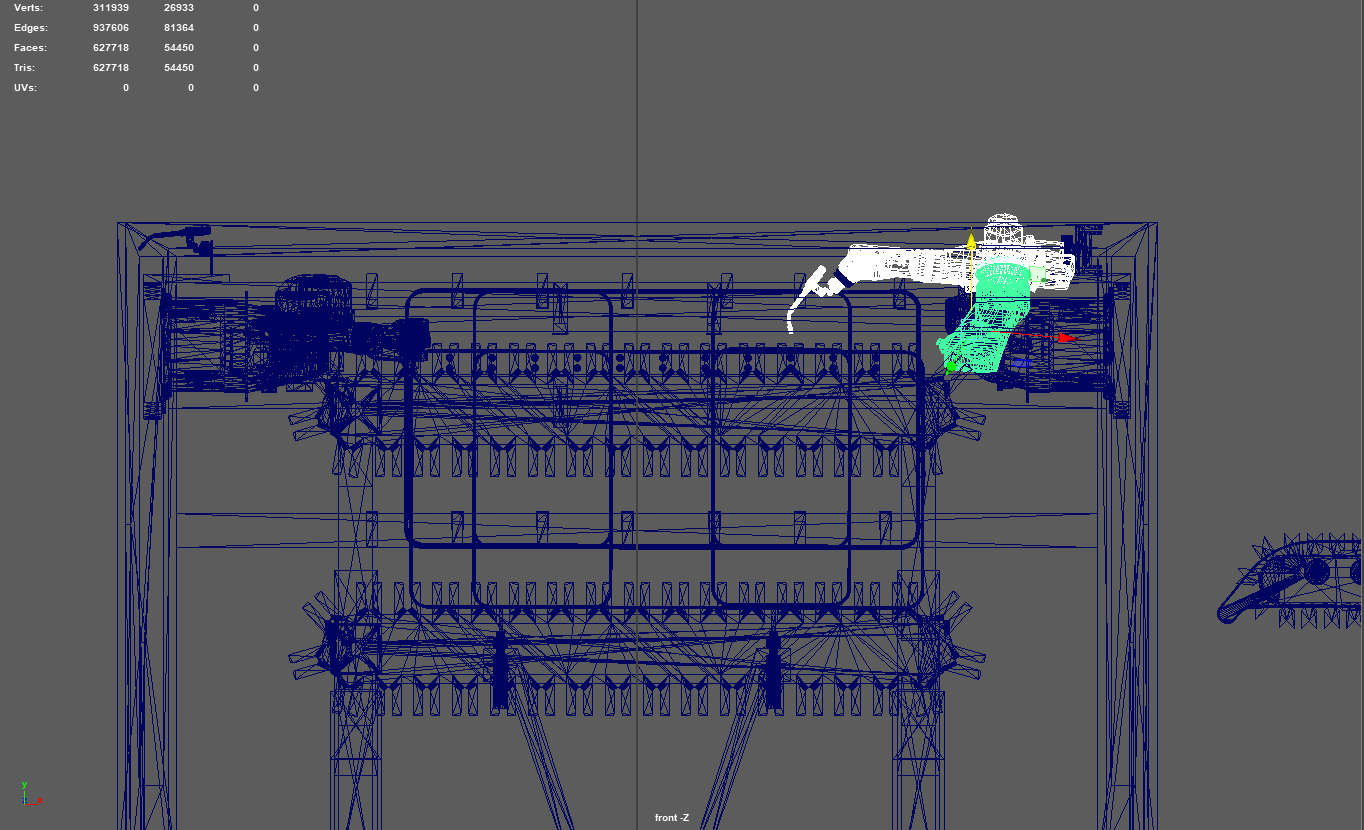This screenshot has height=830, width=1364.
Task: Click the Edges label in the HUD
Action: [30, 28]
